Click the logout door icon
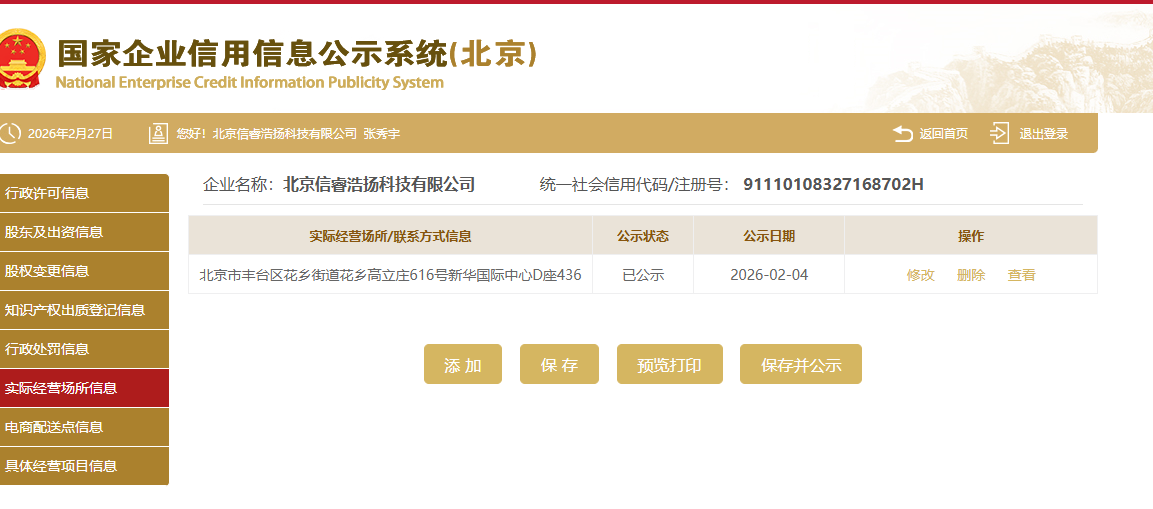1153x509 pixels. pyautogui.click(x=999, y=133)
